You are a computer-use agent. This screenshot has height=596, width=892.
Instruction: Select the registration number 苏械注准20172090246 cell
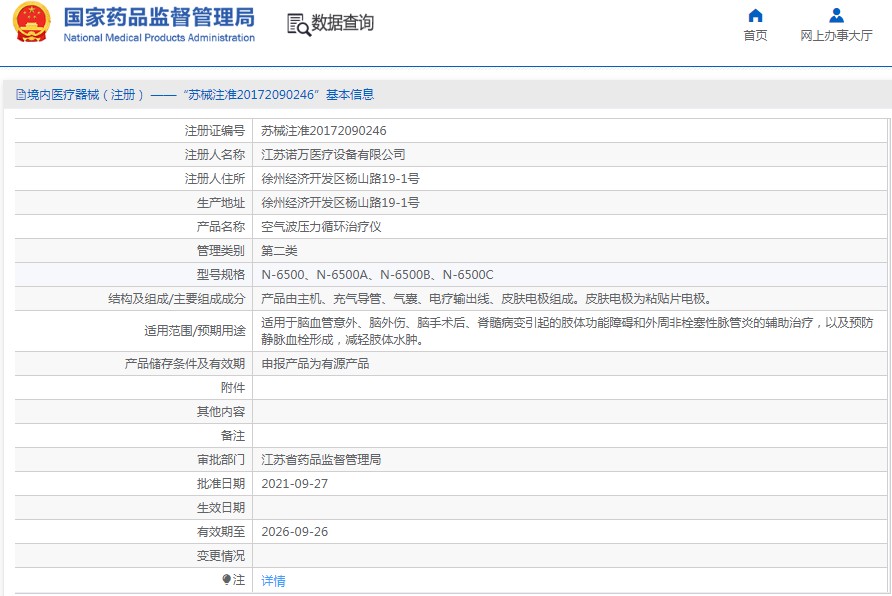324,131
